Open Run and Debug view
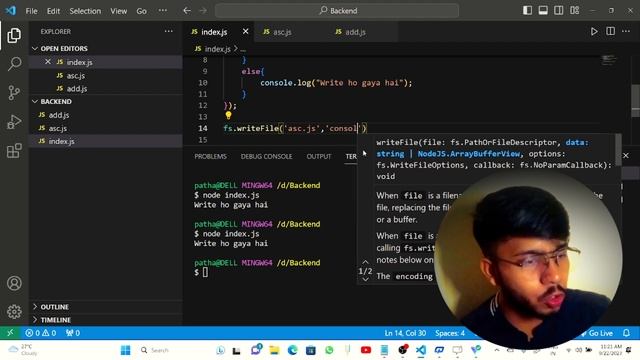This screenshot has width=640, height=360. [14, 122]
